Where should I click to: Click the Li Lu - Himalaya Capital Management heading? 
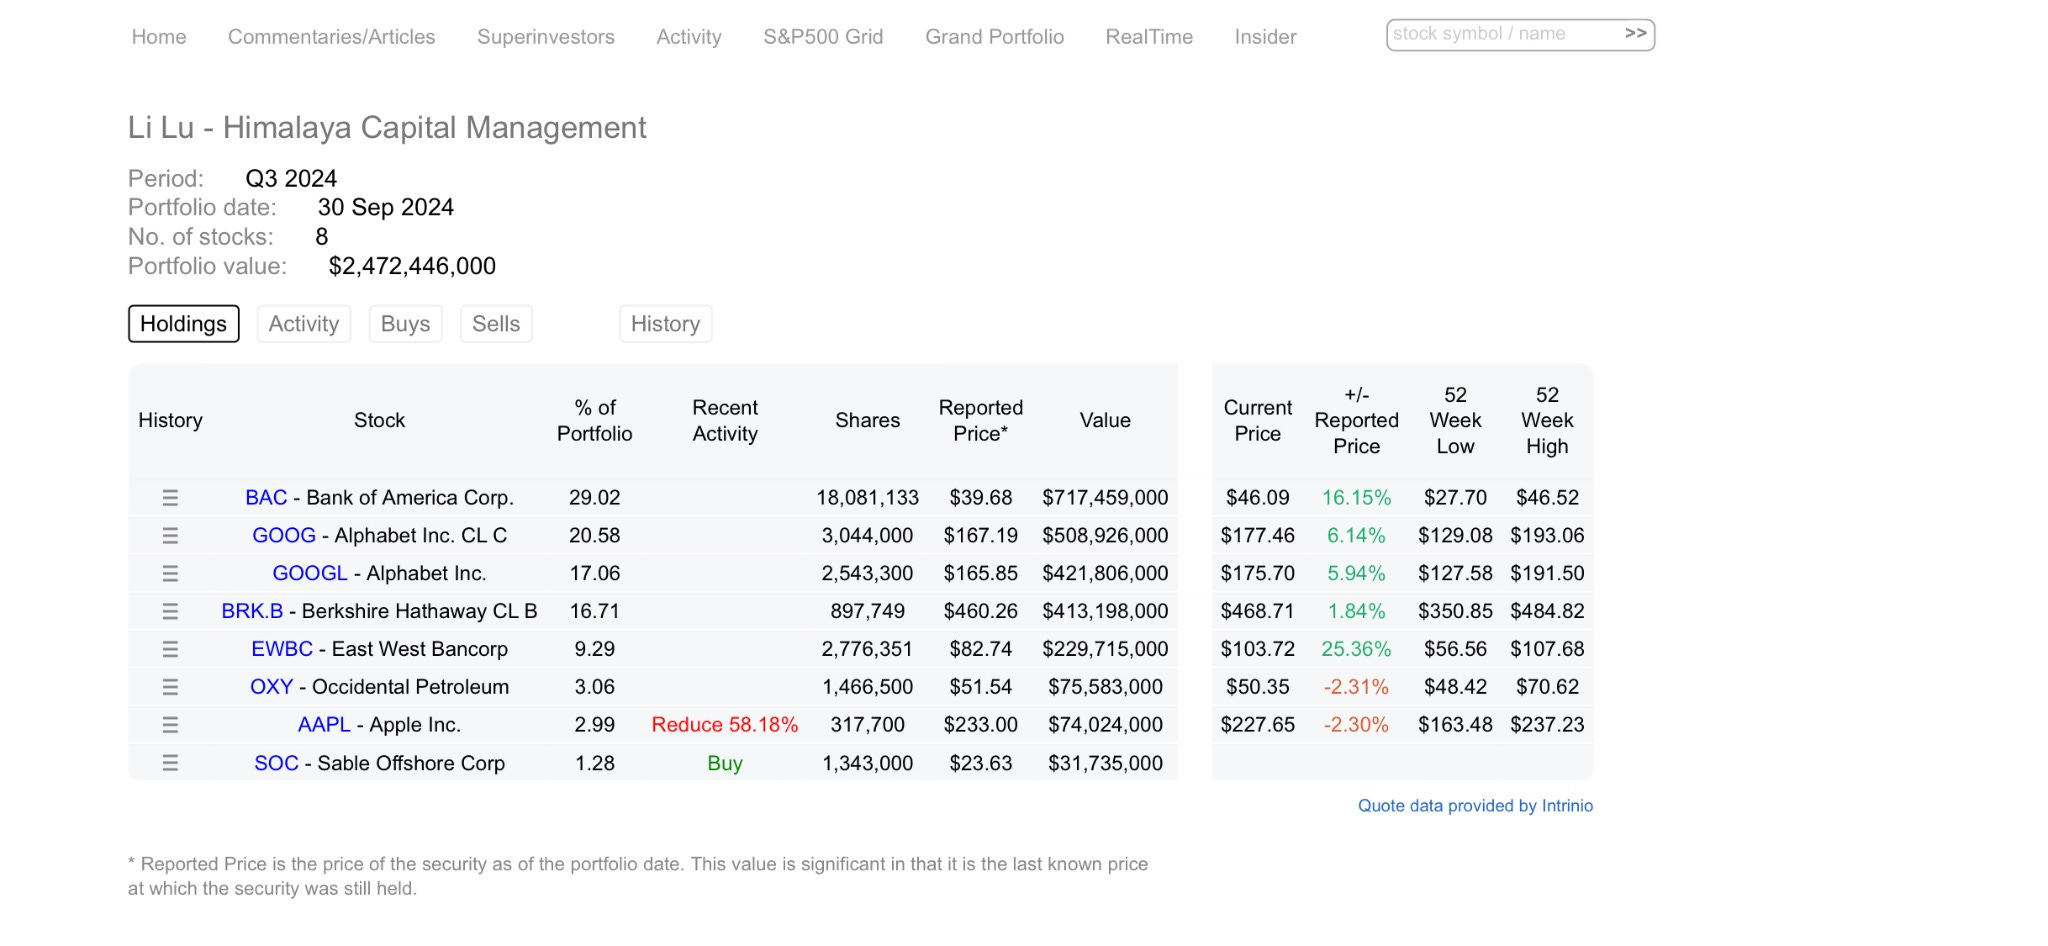[x=387, y=128]
